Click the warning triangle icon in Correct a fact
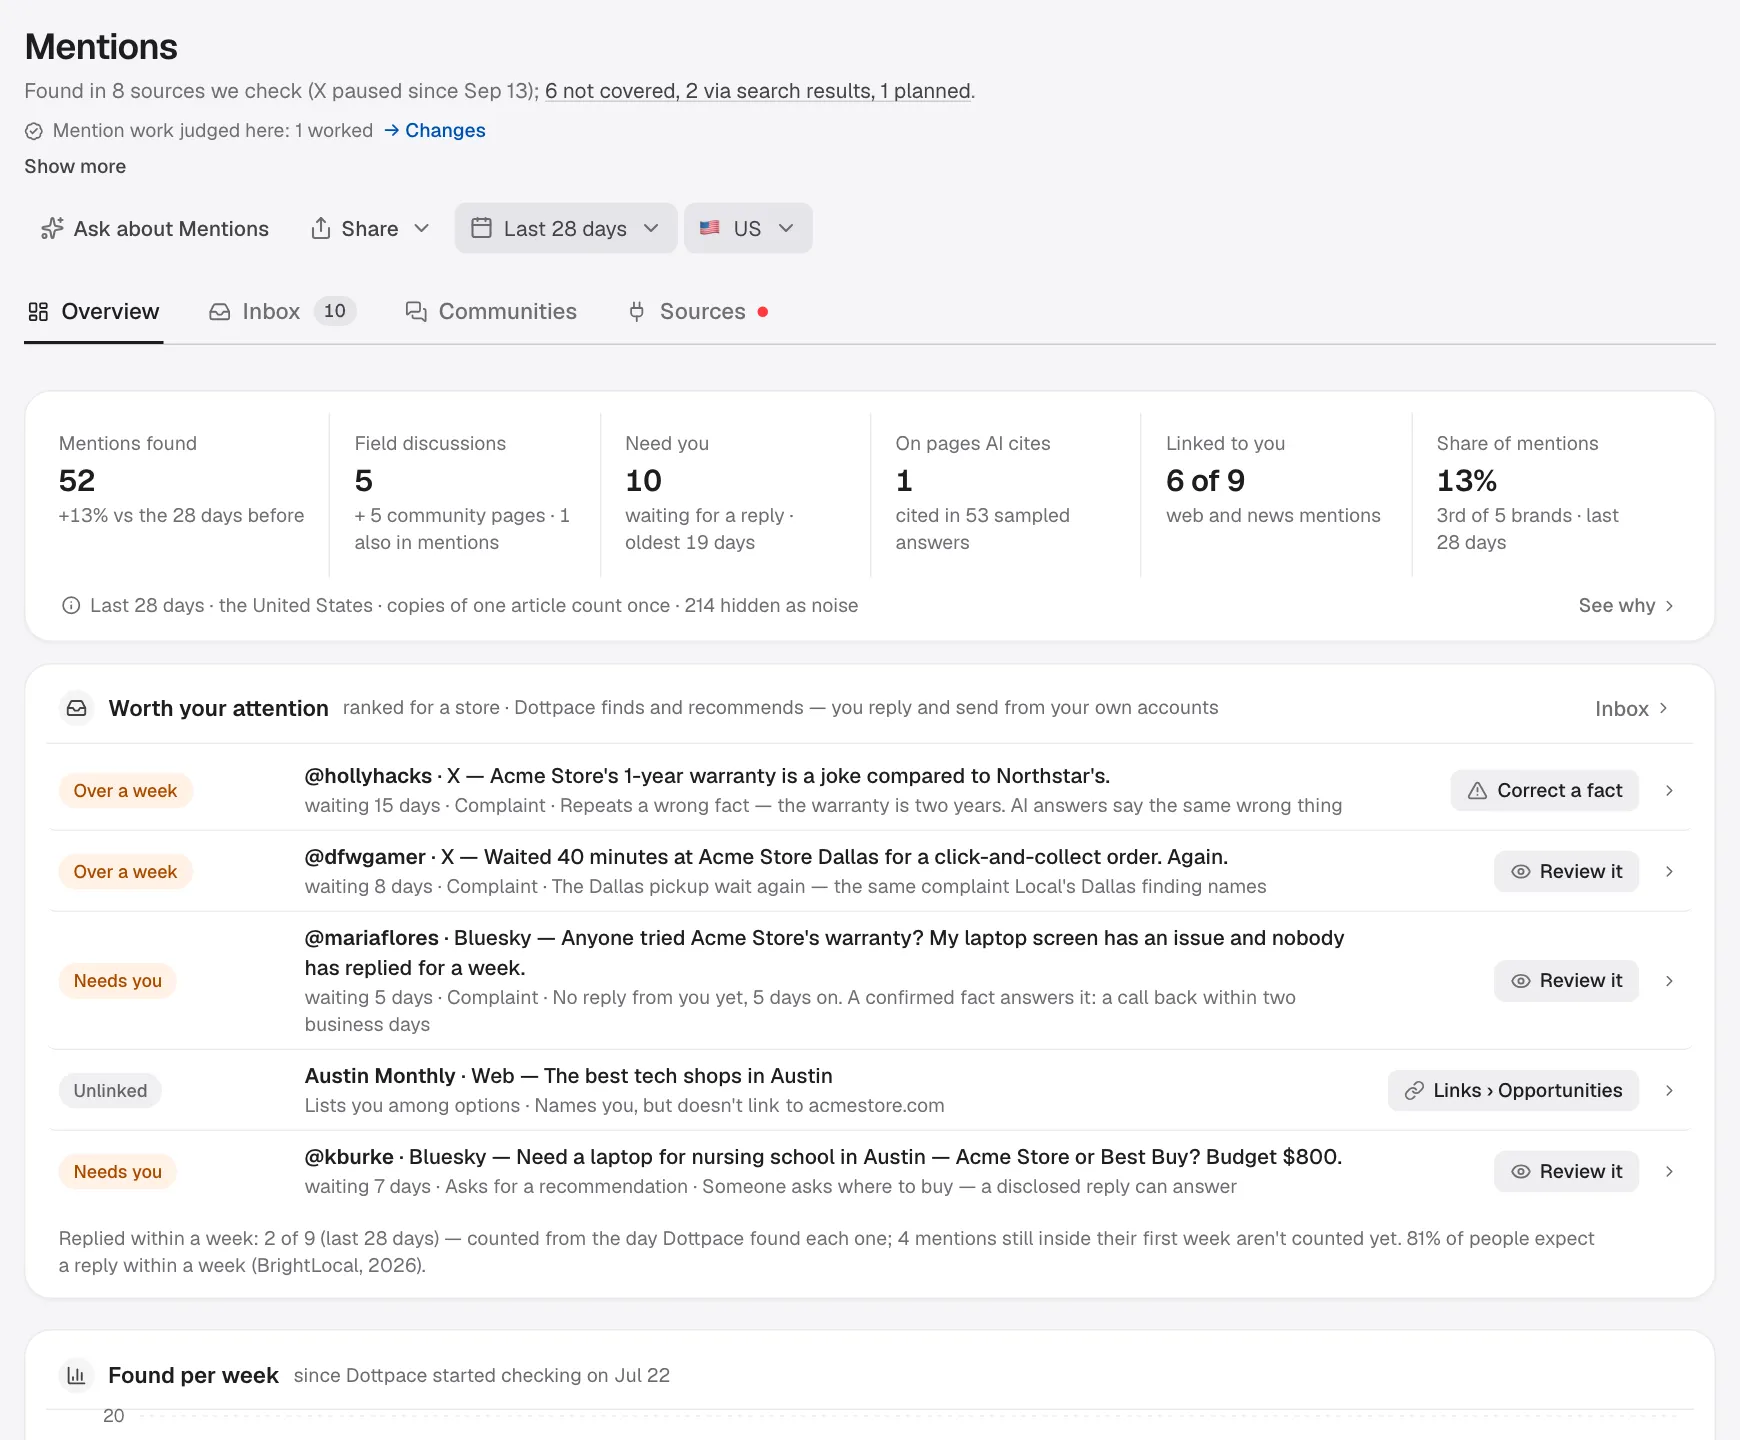This screenshot has height=1440, width=1740. point(1477,791)
